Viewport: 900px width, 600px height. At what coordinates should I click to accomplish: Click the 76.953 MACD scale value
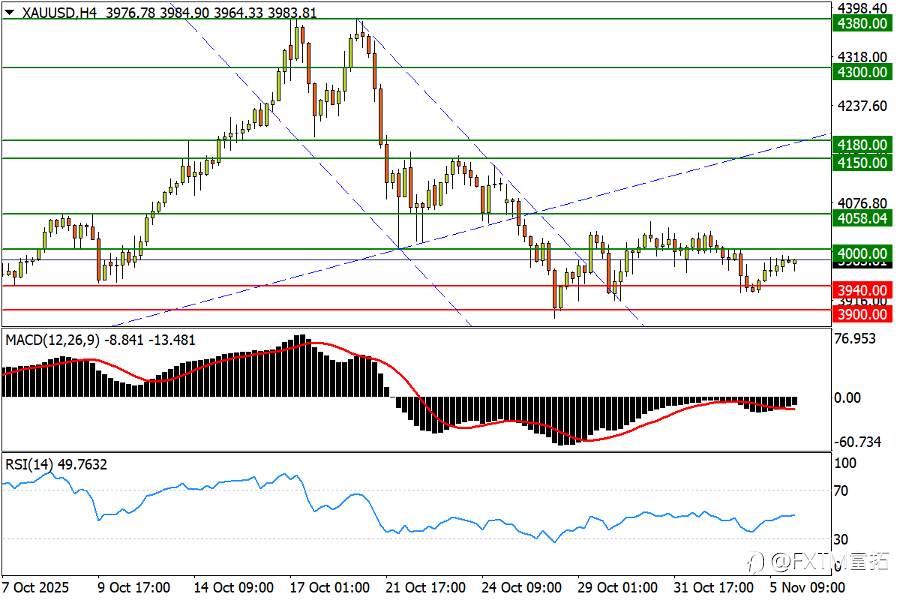855,339
